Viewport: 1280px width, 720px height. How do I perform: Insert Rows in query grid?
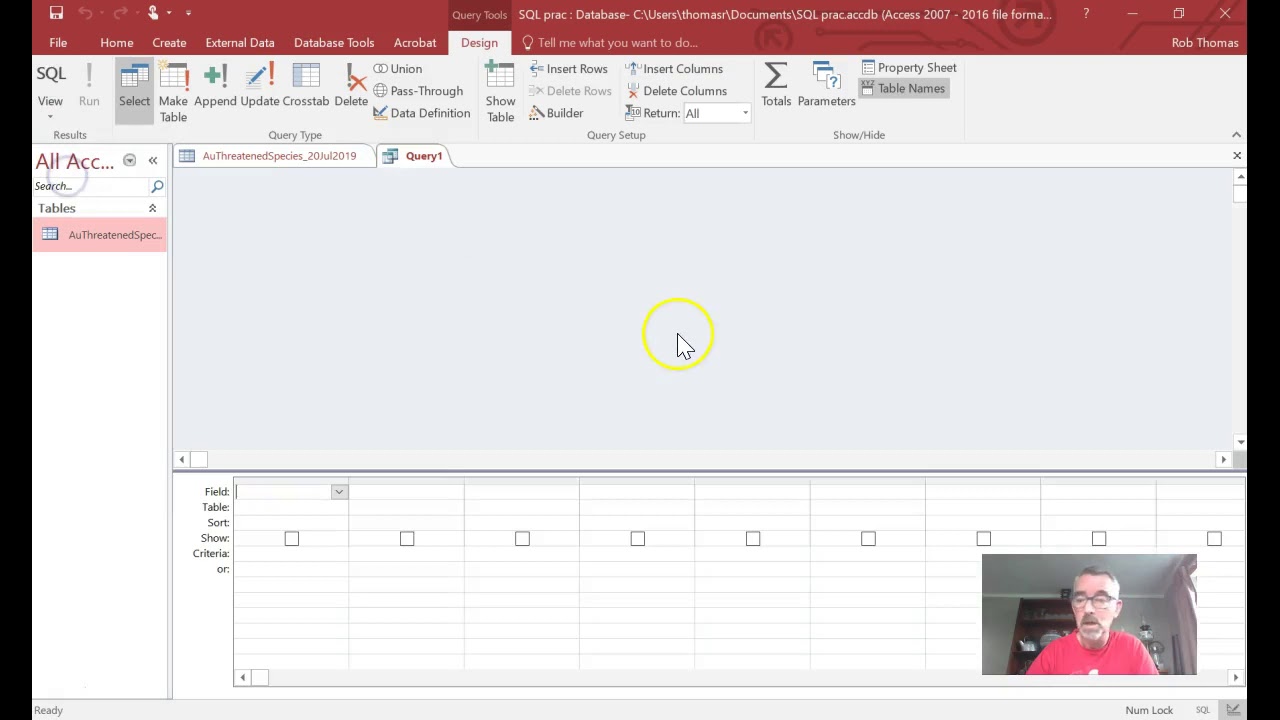click(x=568, y=69)
